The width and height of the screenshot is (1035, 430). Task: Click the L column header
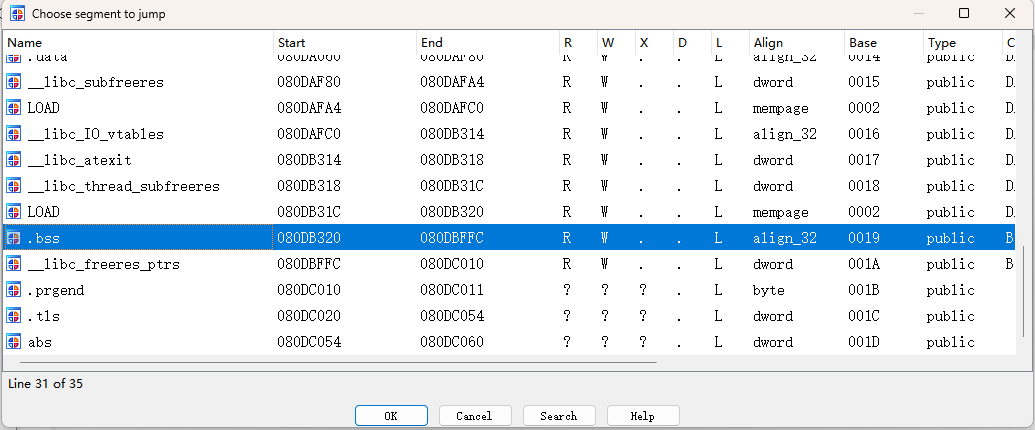[730, 43]
